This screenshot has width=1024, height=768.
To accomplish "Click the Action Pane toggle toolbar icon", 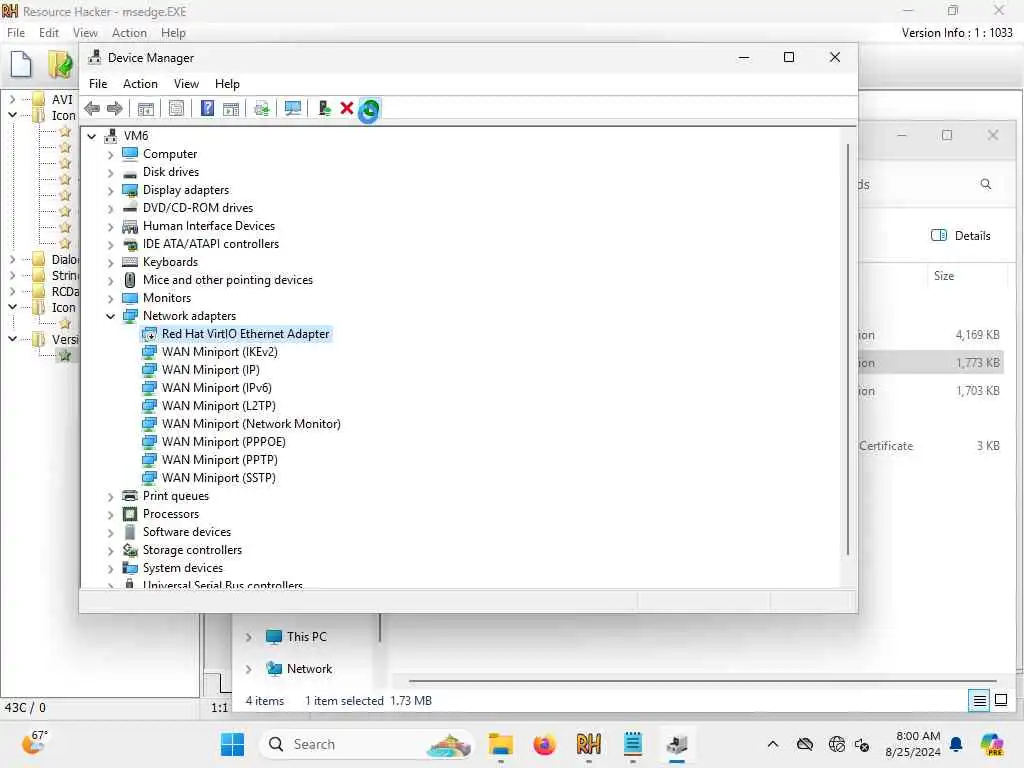I will pos(231,108).
